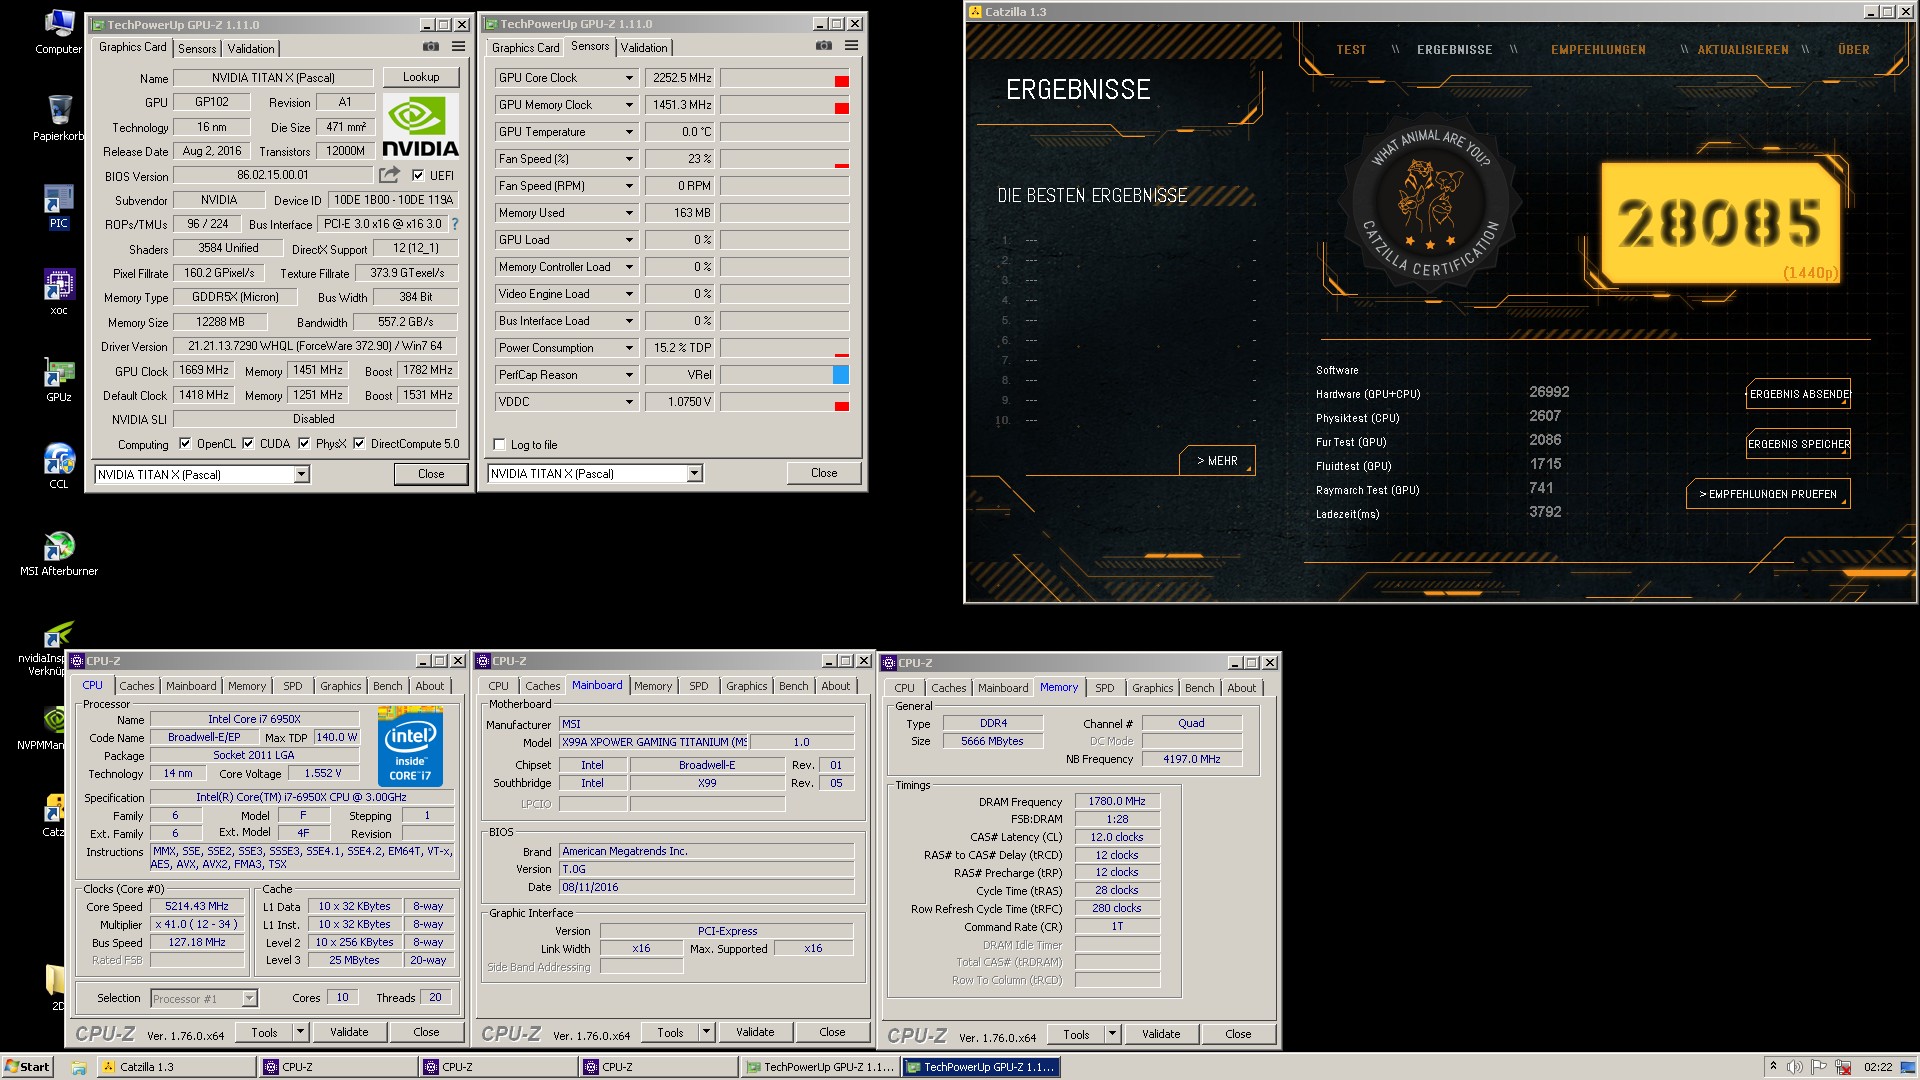Open Bench tab in CPU-Z Memory window

click(1200, 688)
